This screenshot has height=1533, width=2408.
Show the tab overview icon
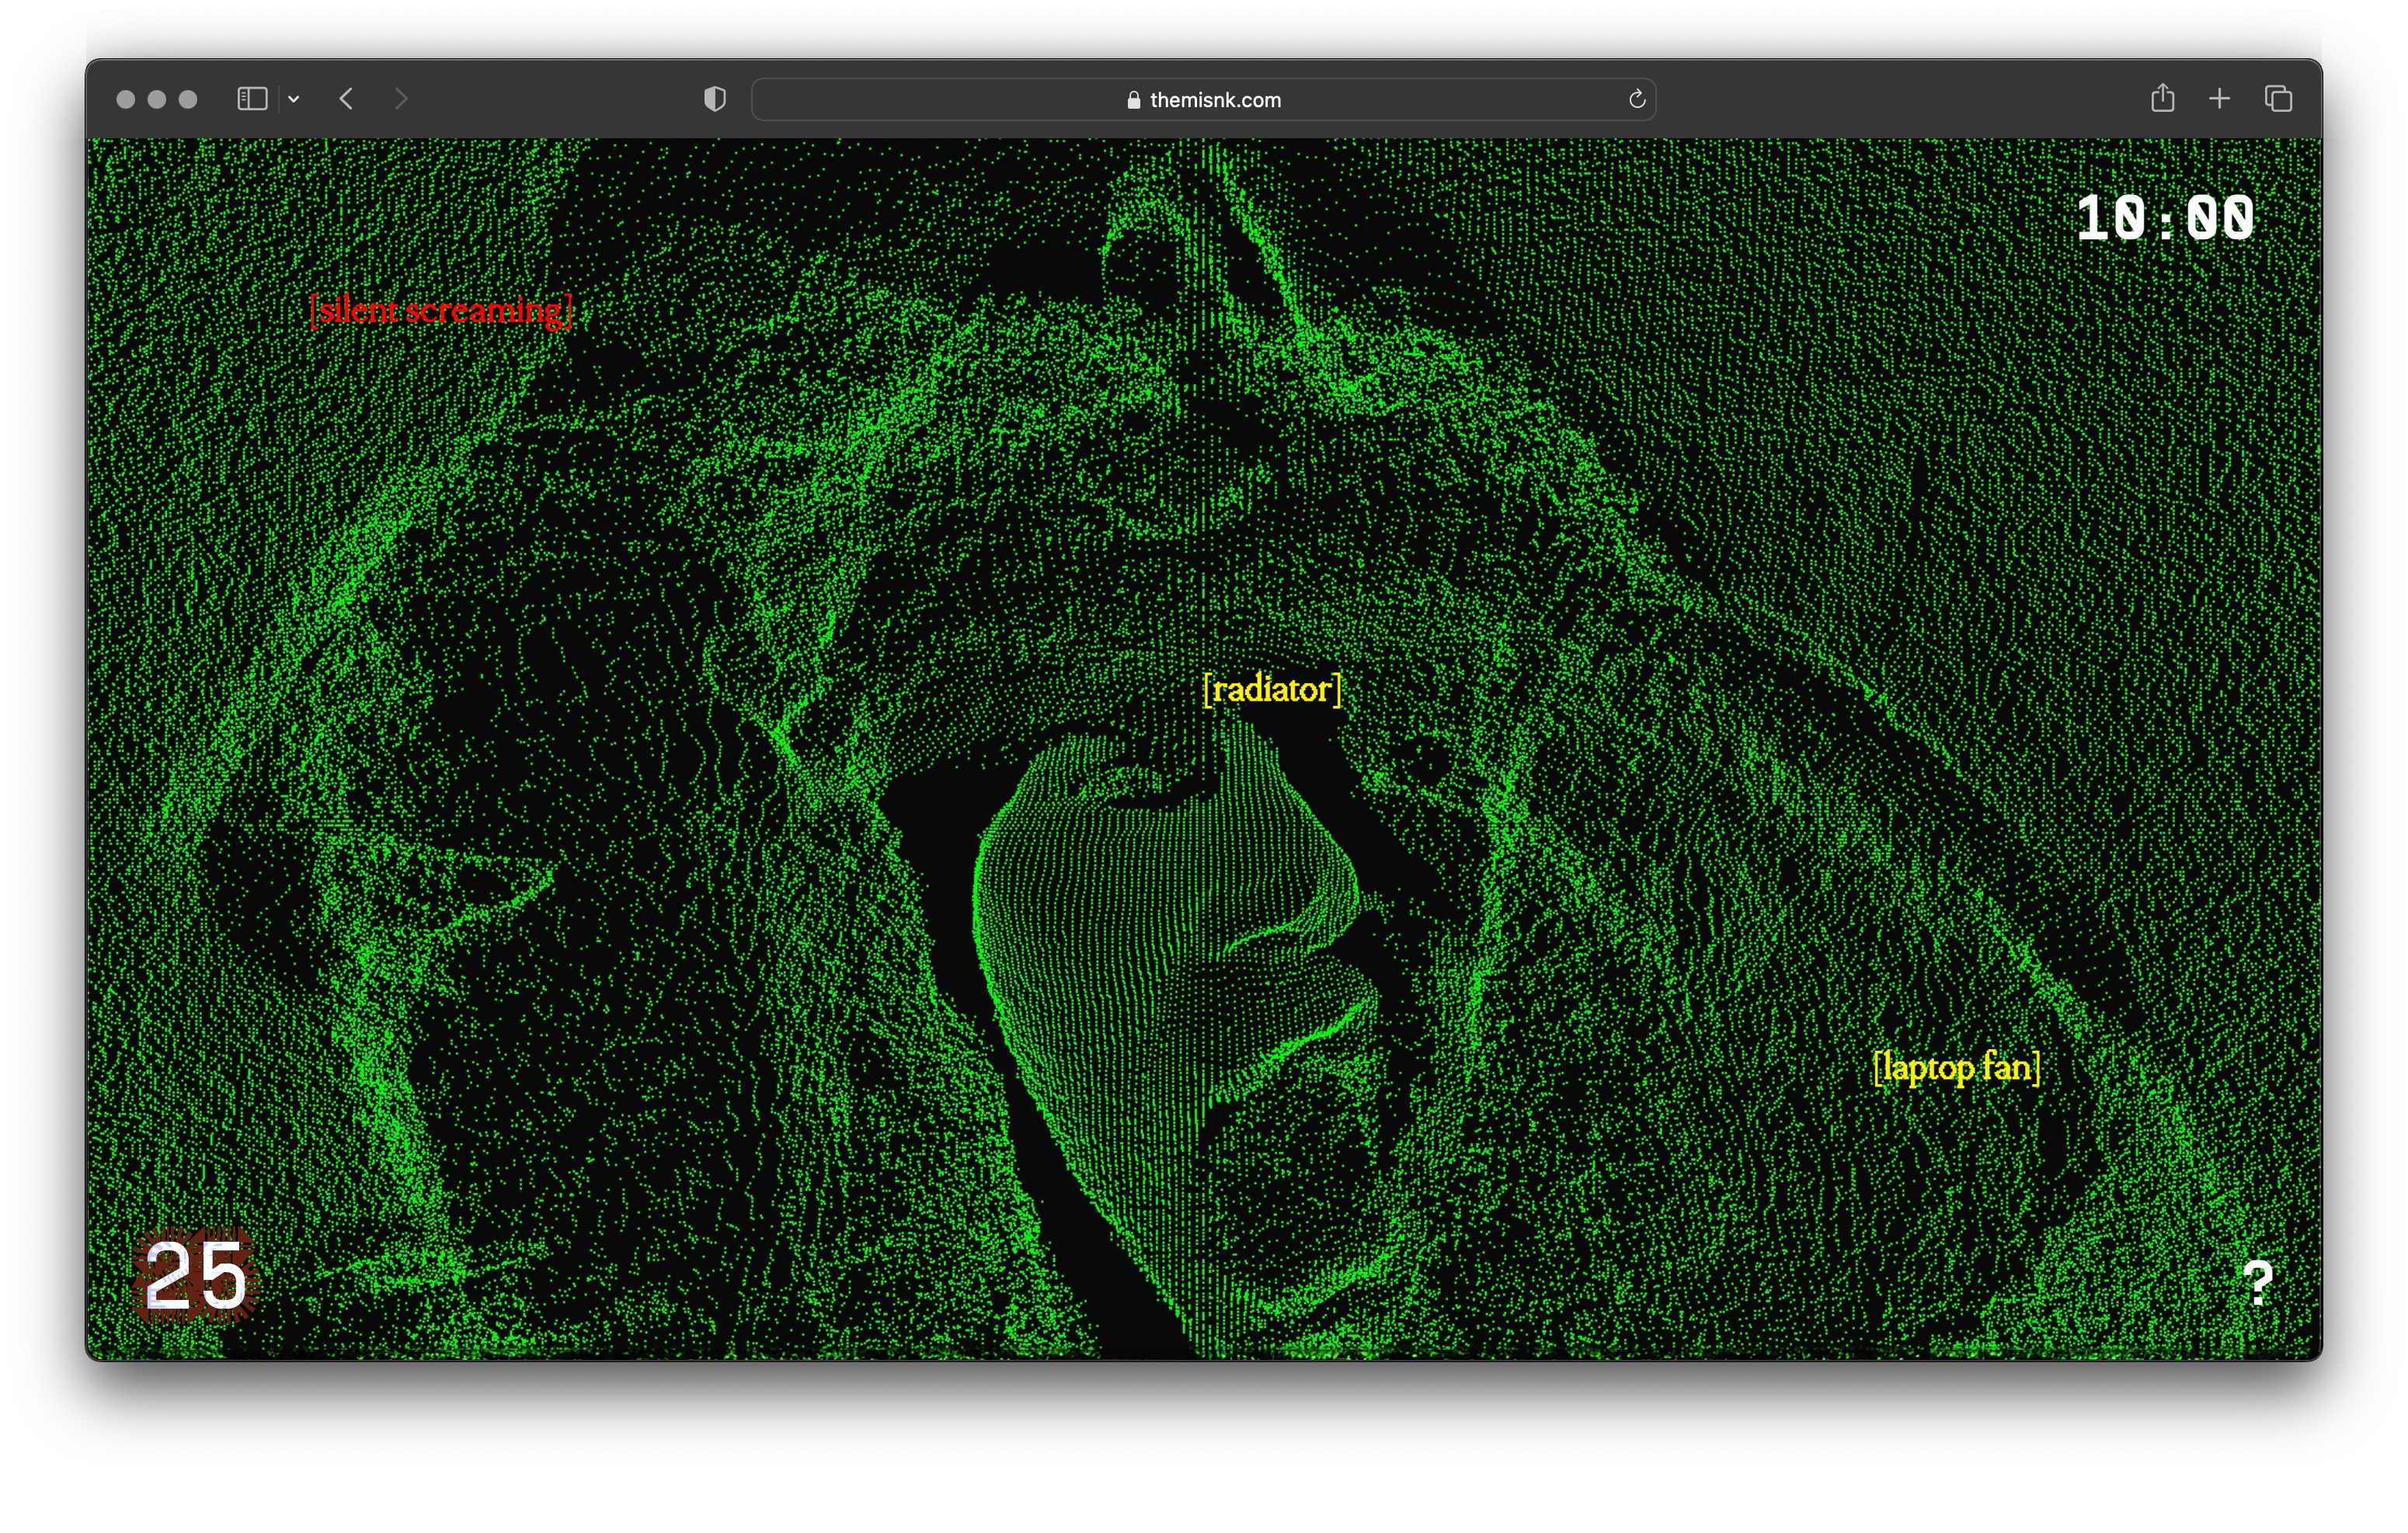point(2279,99)
